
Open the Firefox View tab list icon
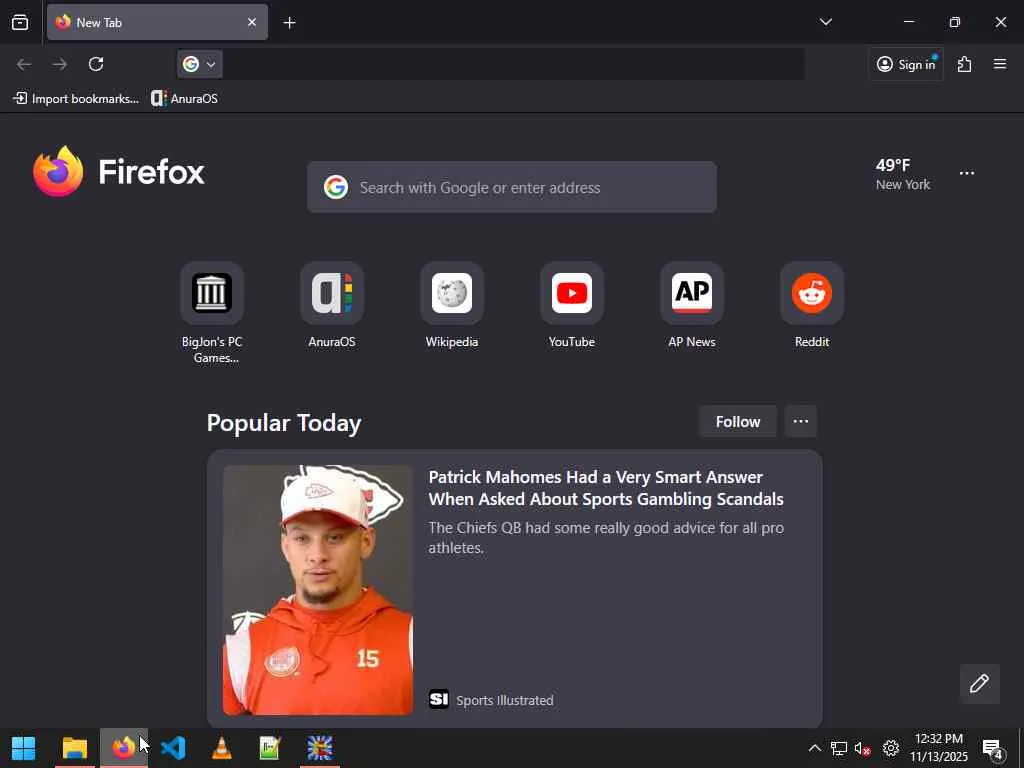click(x=20, y=22)
